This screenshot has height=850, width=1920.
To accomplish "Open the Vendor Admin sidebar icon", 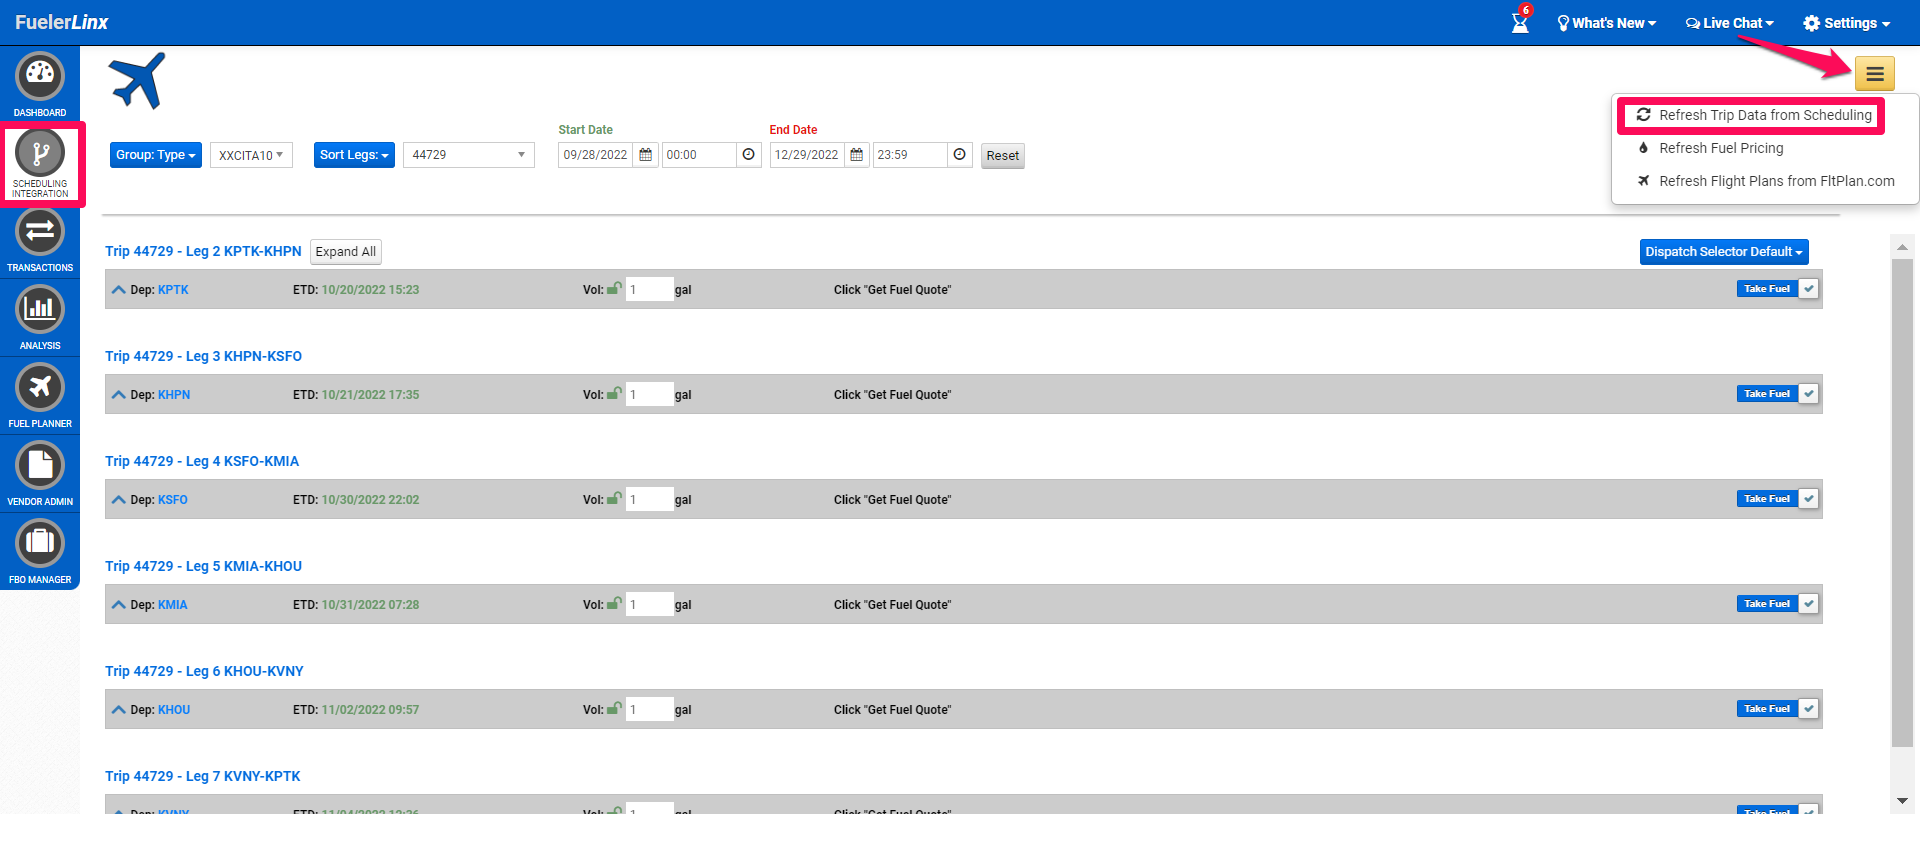I will pyautogui.click(x=40, y=474).
